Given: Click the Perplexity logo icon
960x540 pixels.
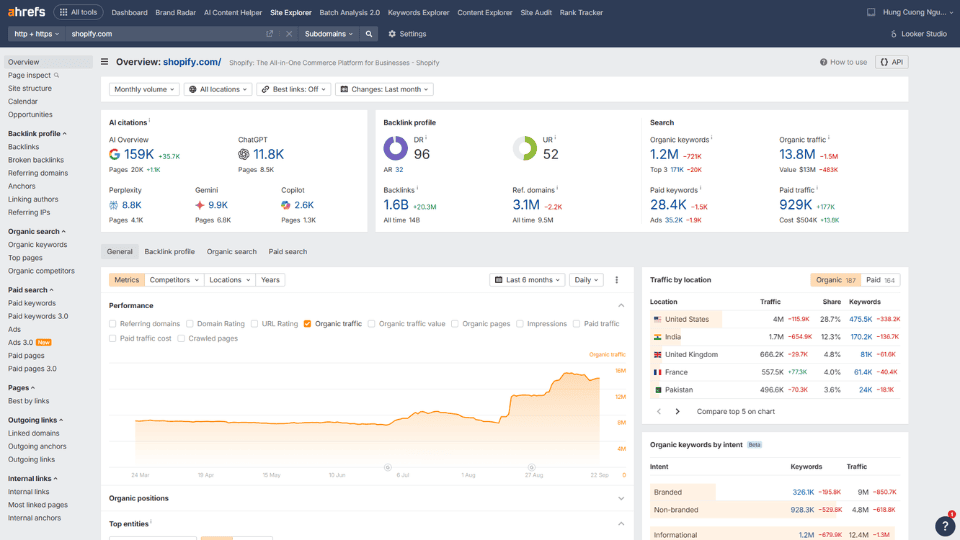Looking at the screenshot, I should (x=113, y=205).
